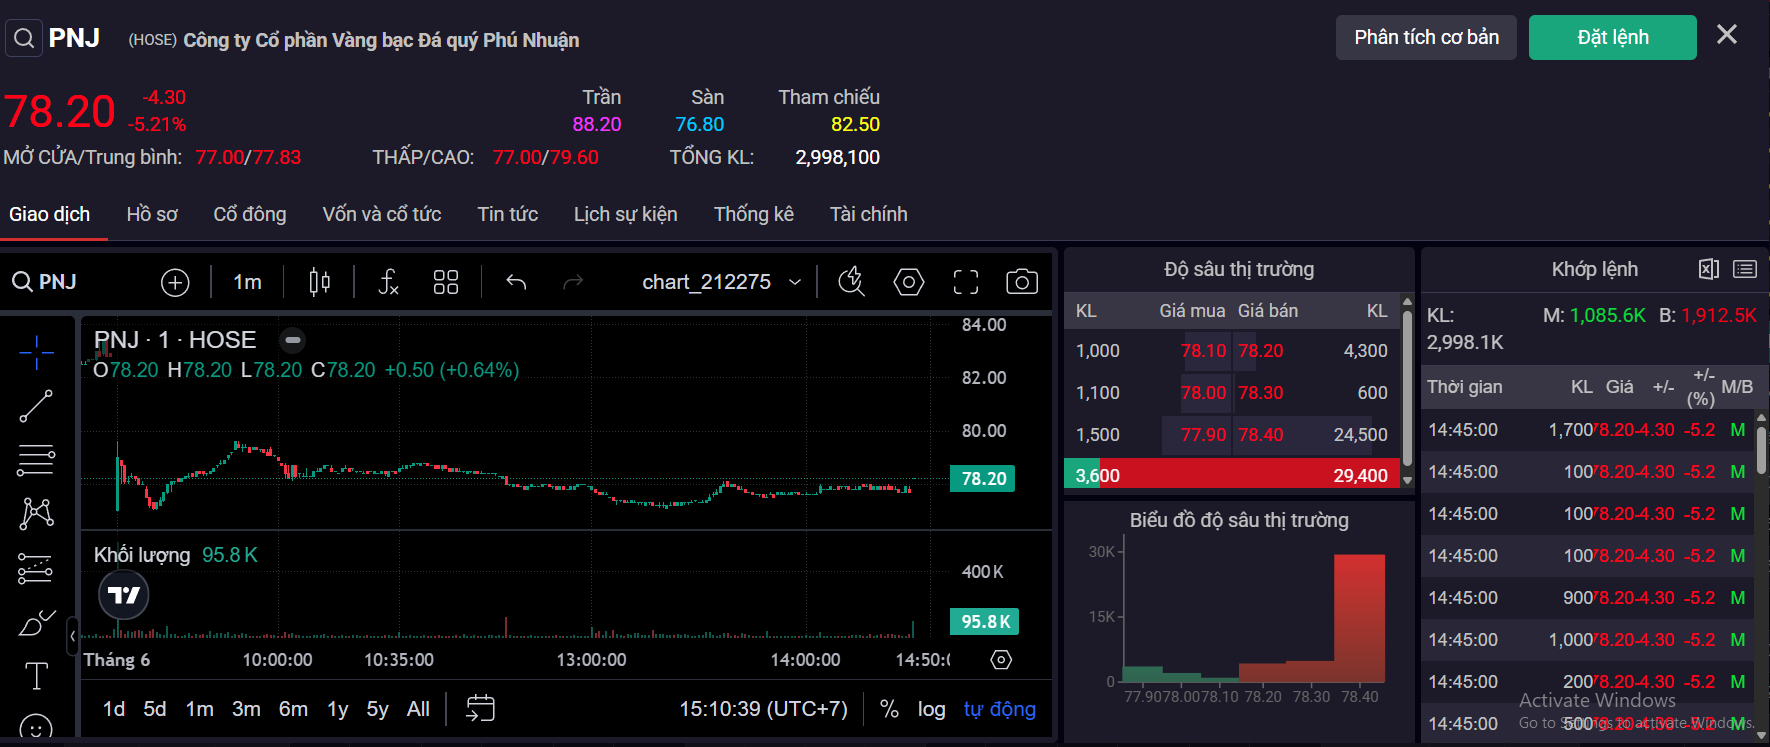1770x747 pixels.
Task: Set chart range to 5y
Action: click(x=377, y=709)
